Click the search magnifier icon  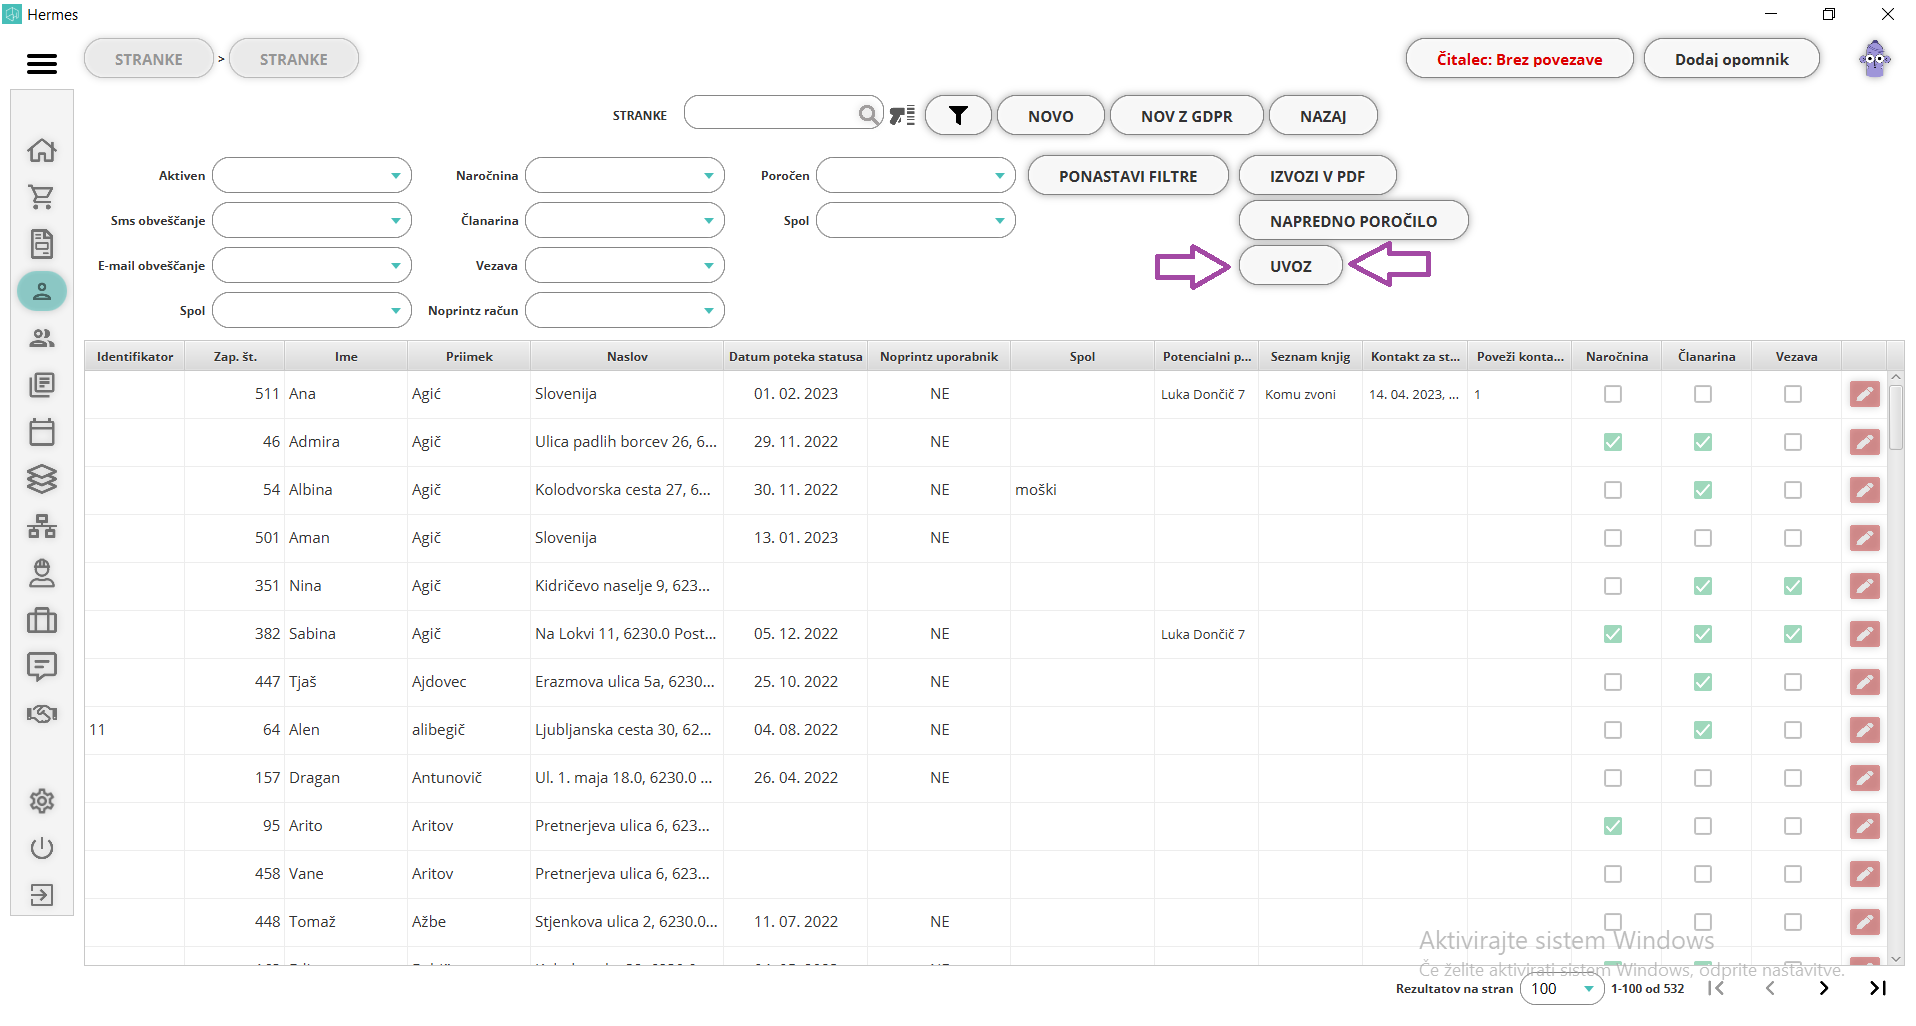[868, 115]
